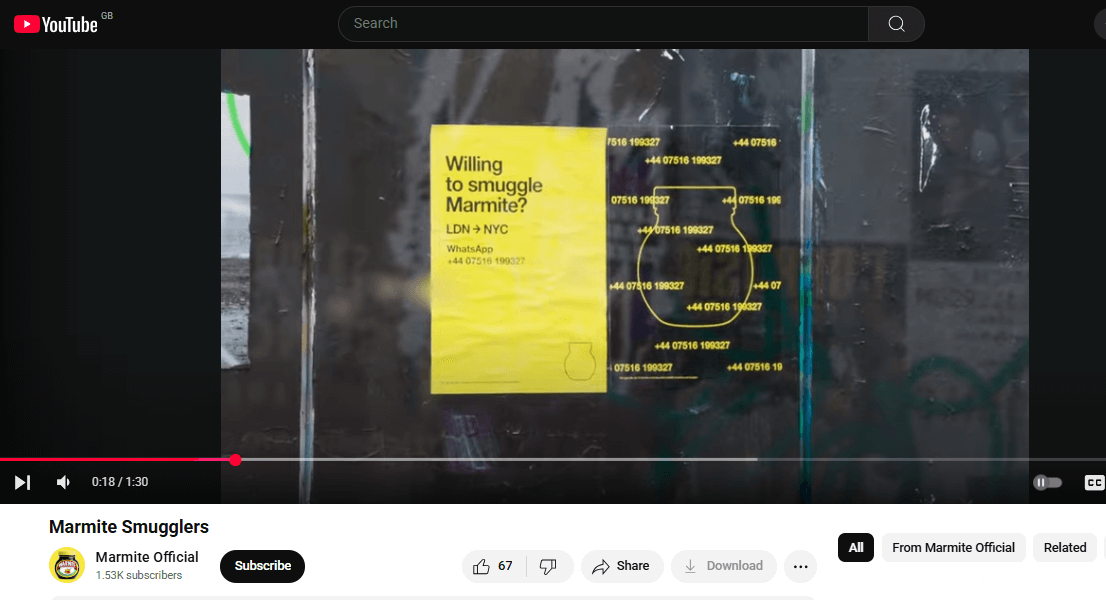This screenshot has width=1106, height=600.
Task: Skip to next video
Action: pos(23,482)
